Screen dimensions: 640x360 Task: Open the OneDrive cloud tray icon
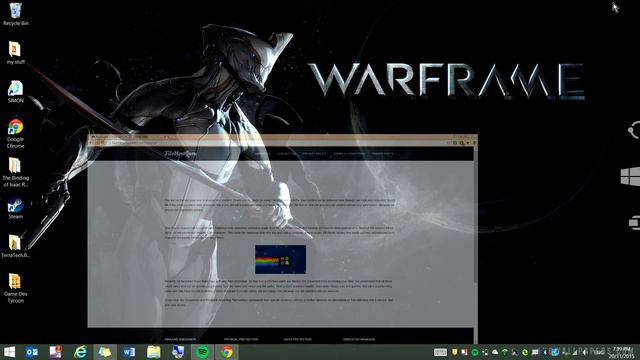pyautogui.click(x=495, y=352)
